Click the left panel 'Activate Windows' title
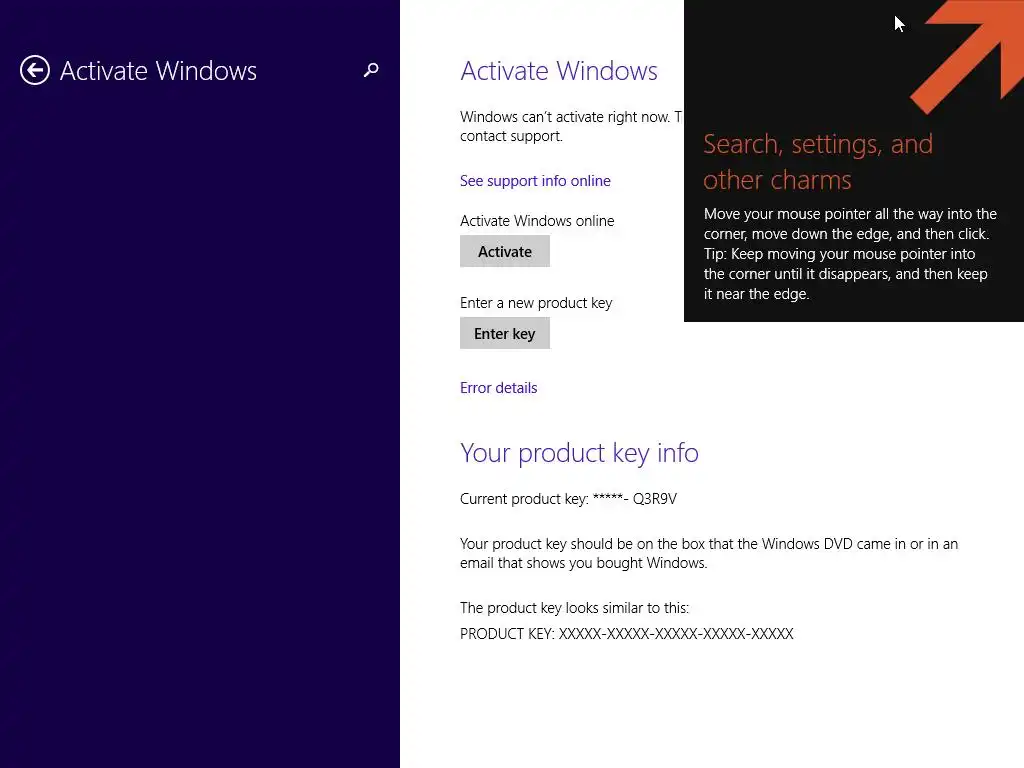 (158, 71)
